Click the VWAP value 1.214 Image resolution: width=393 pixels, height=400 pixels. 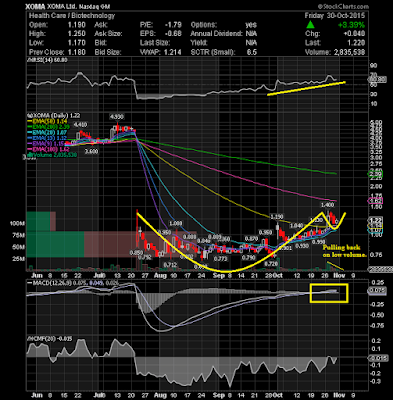pos(173,52)
